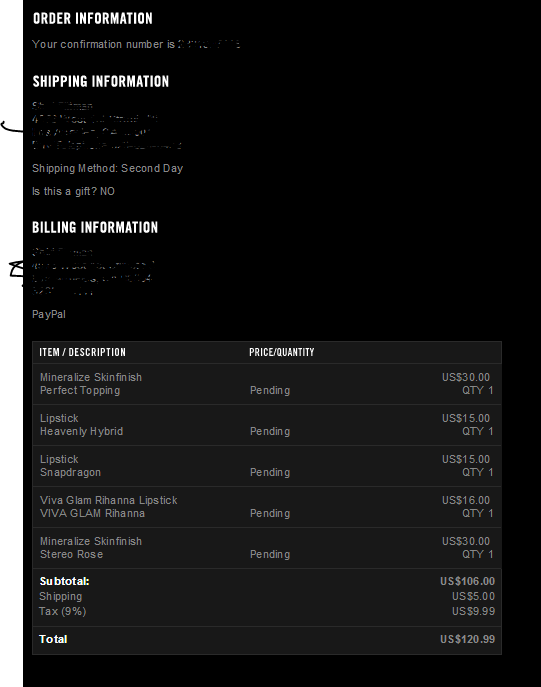Click the Pending status for Snapdragon

tap(270, 473)
